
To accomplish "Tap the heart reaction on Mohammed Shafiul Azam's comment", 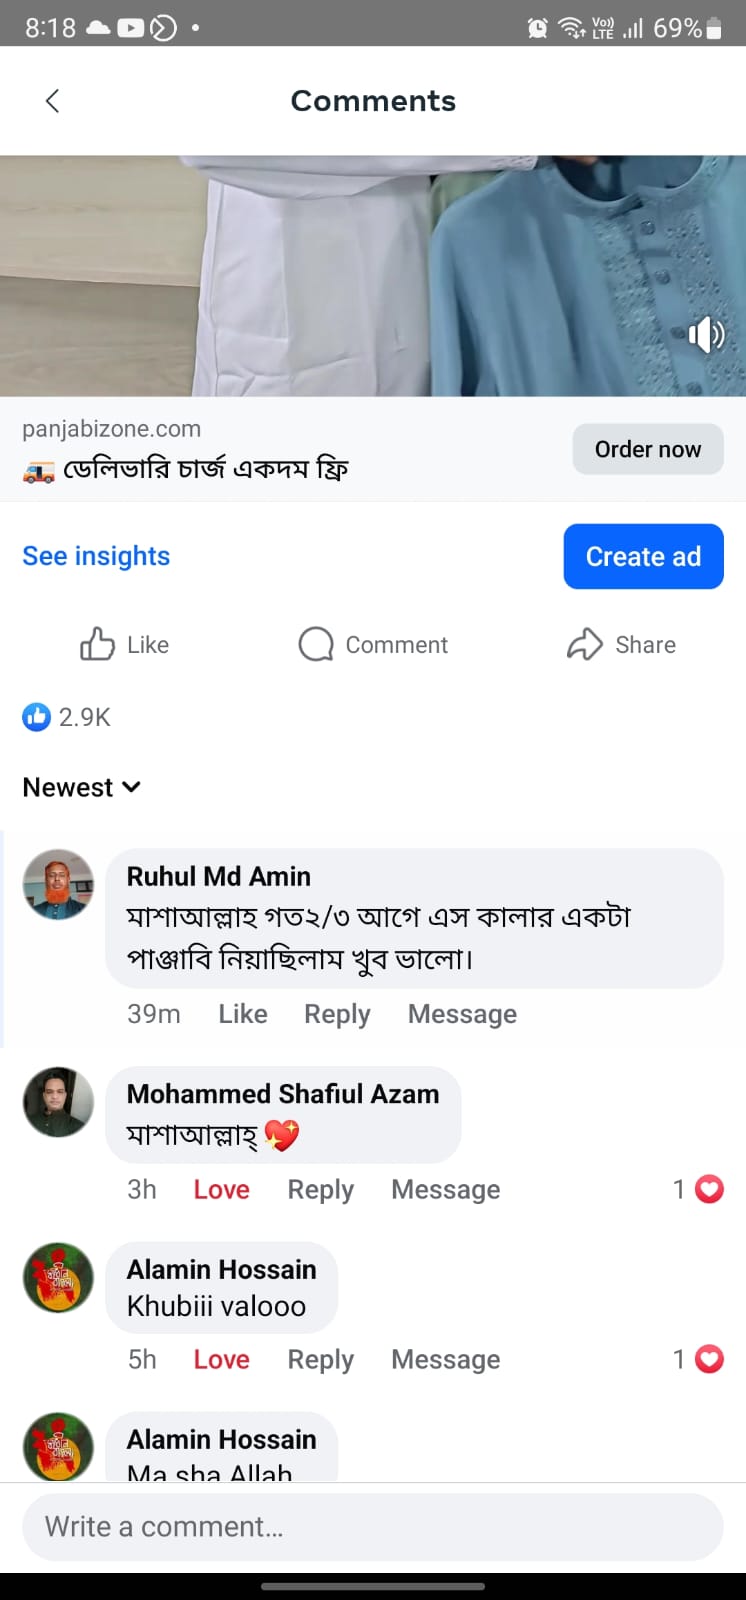I will point(708,1189).
